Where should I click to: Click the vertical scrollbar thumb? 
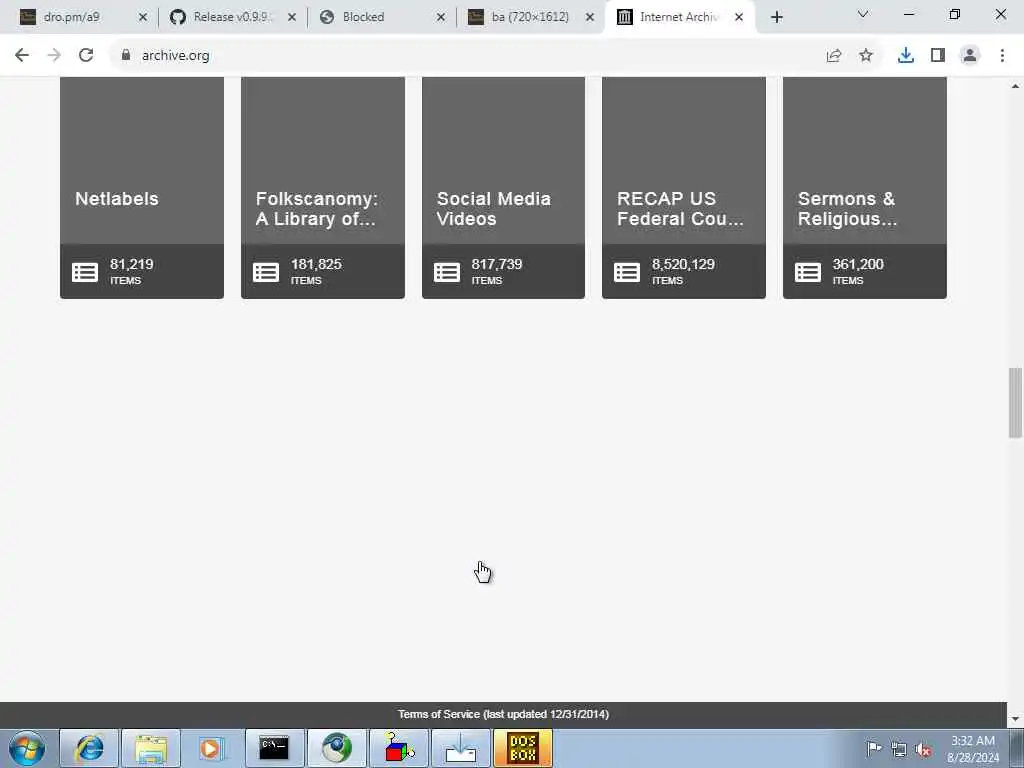(1015, 403)
